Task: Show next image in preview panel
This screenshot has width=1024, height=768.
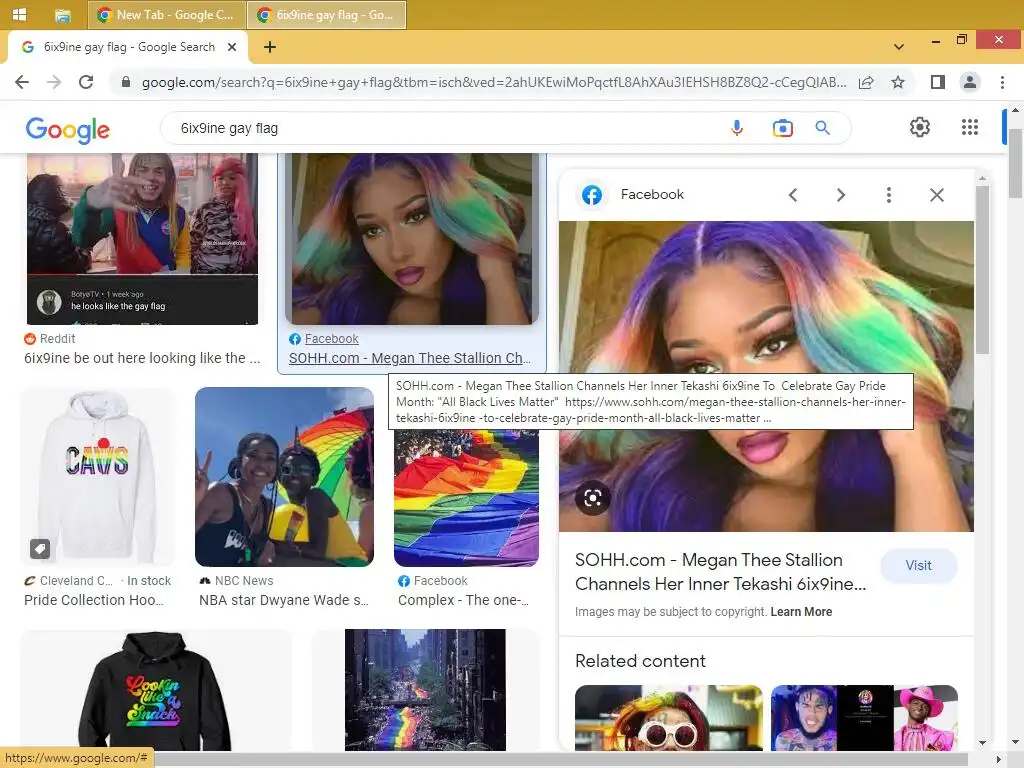Action: pyautogui.click(x=840, y=195)
